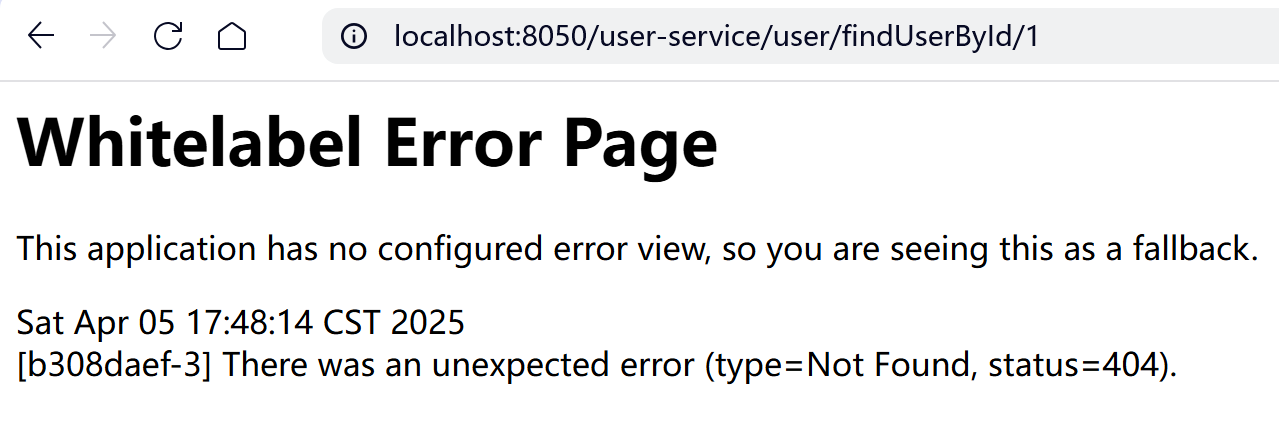The image size is (1279, 421).
Task: Go back using the browser back arrow
Action: pos(41,37)
